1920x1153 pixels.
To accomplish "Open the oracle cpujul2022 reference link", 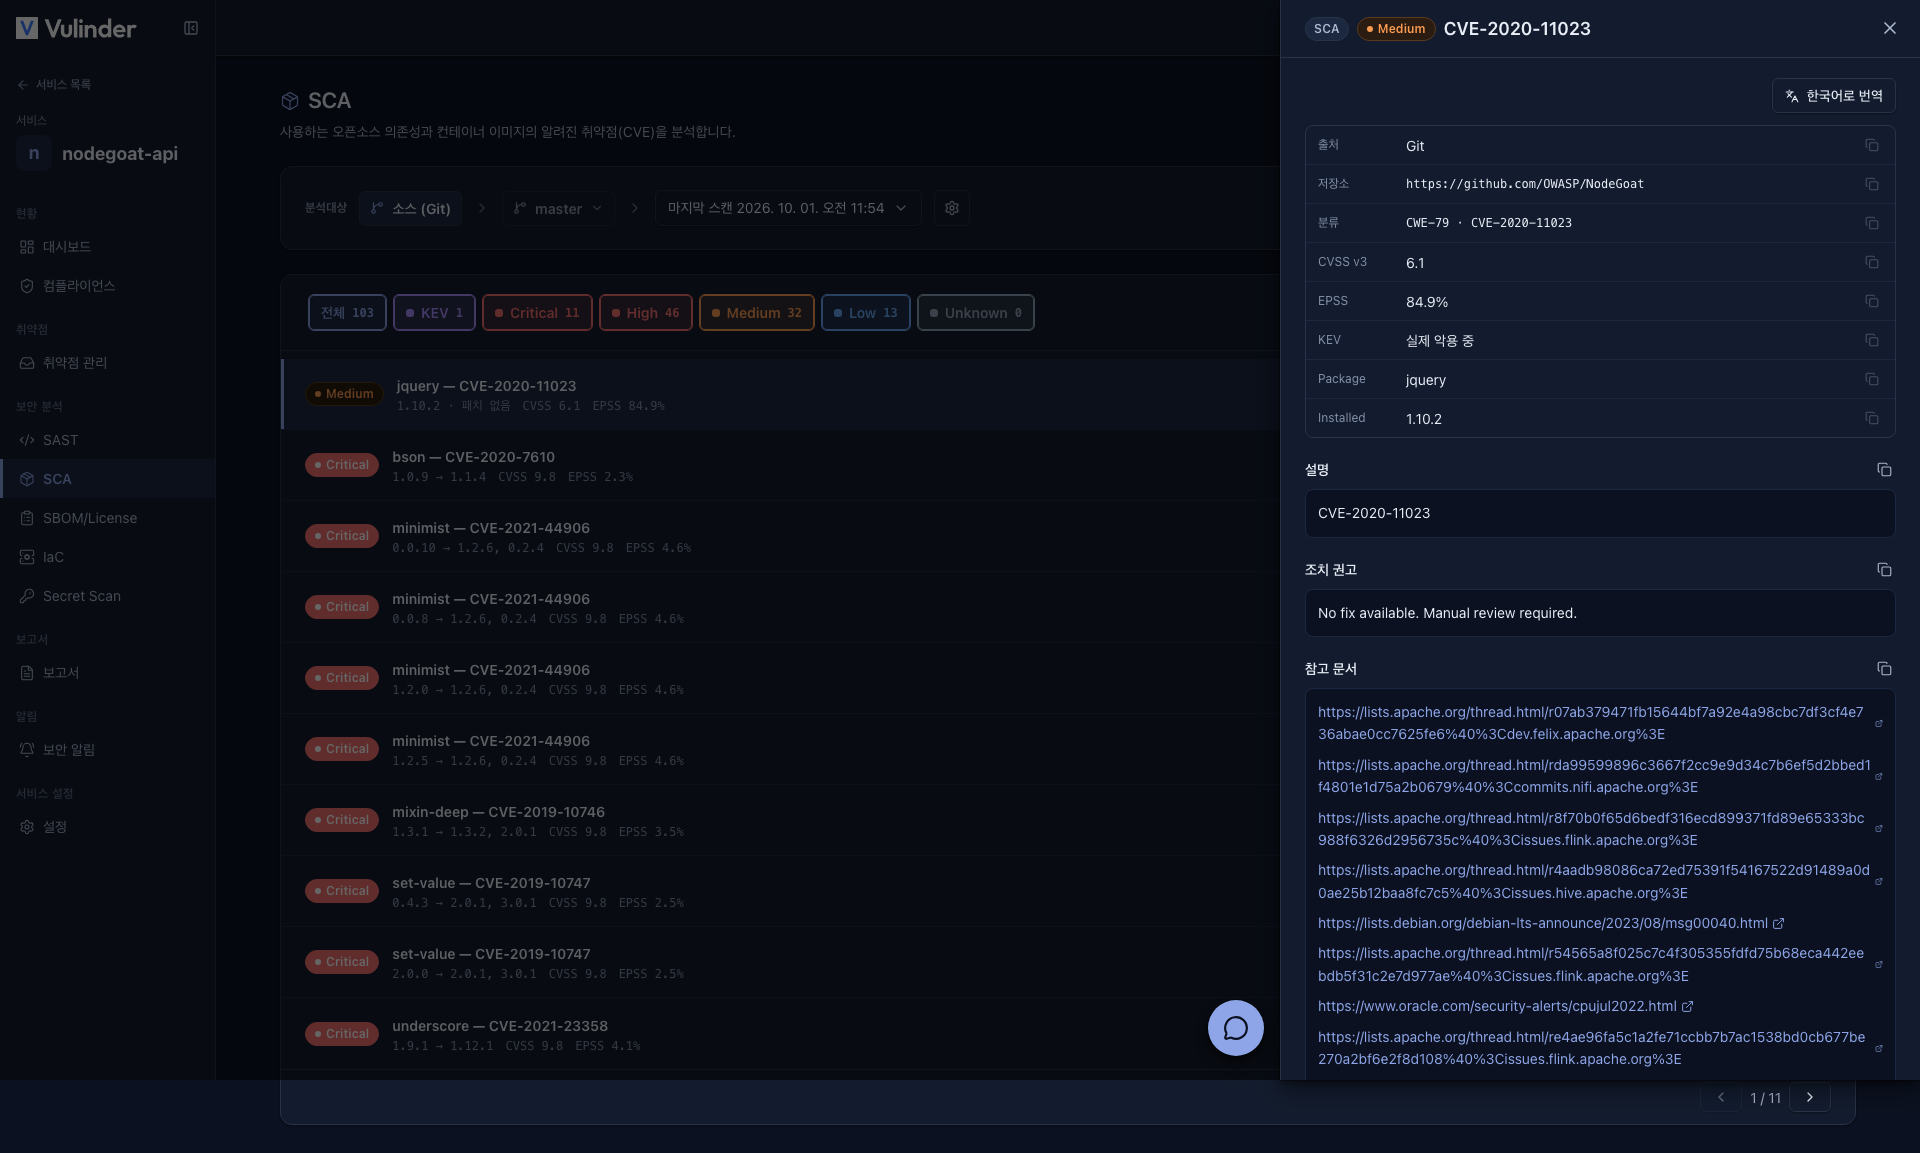I will [1505, 1006].
